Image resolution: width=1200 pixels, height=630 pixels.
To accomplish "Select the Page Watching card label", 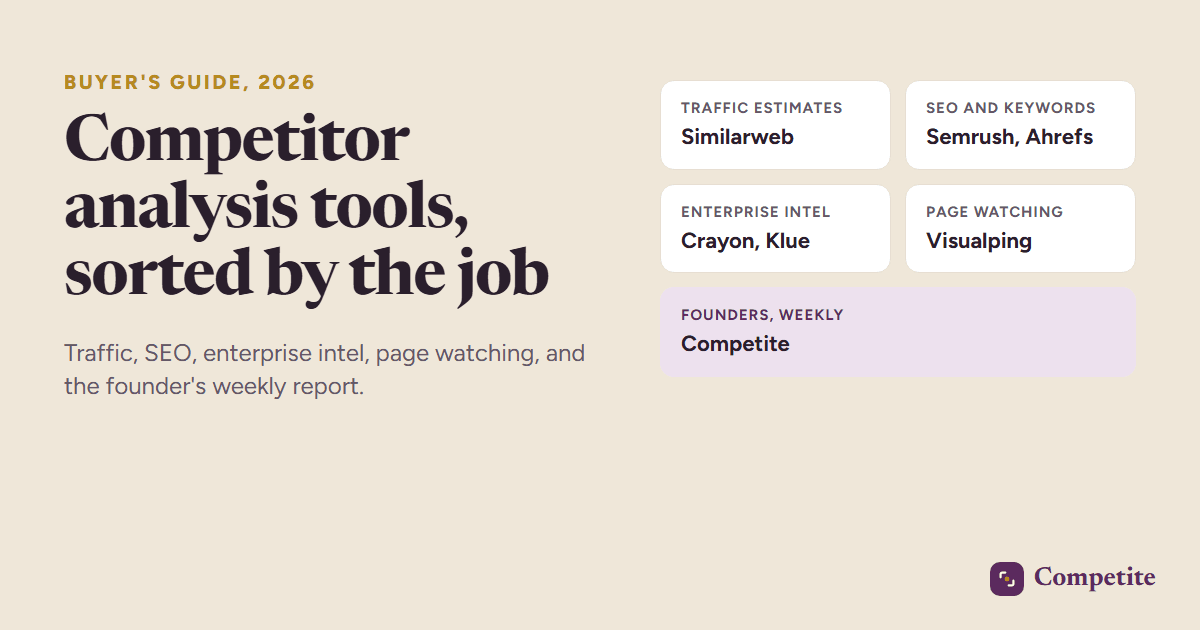I will [x=994, y=212].
